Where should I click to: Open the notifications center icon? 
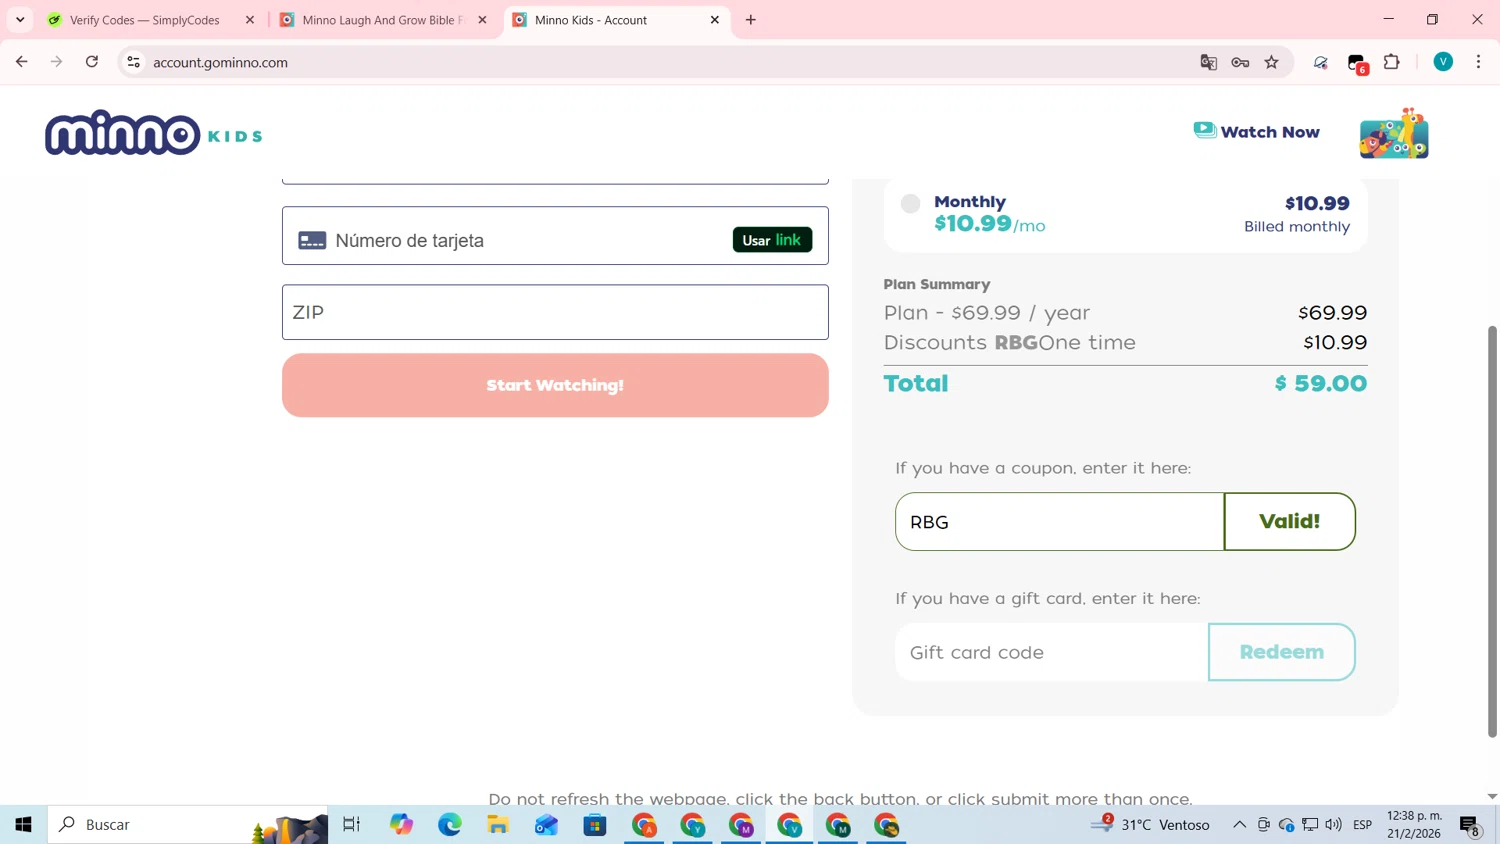[x=1470, y=825]
